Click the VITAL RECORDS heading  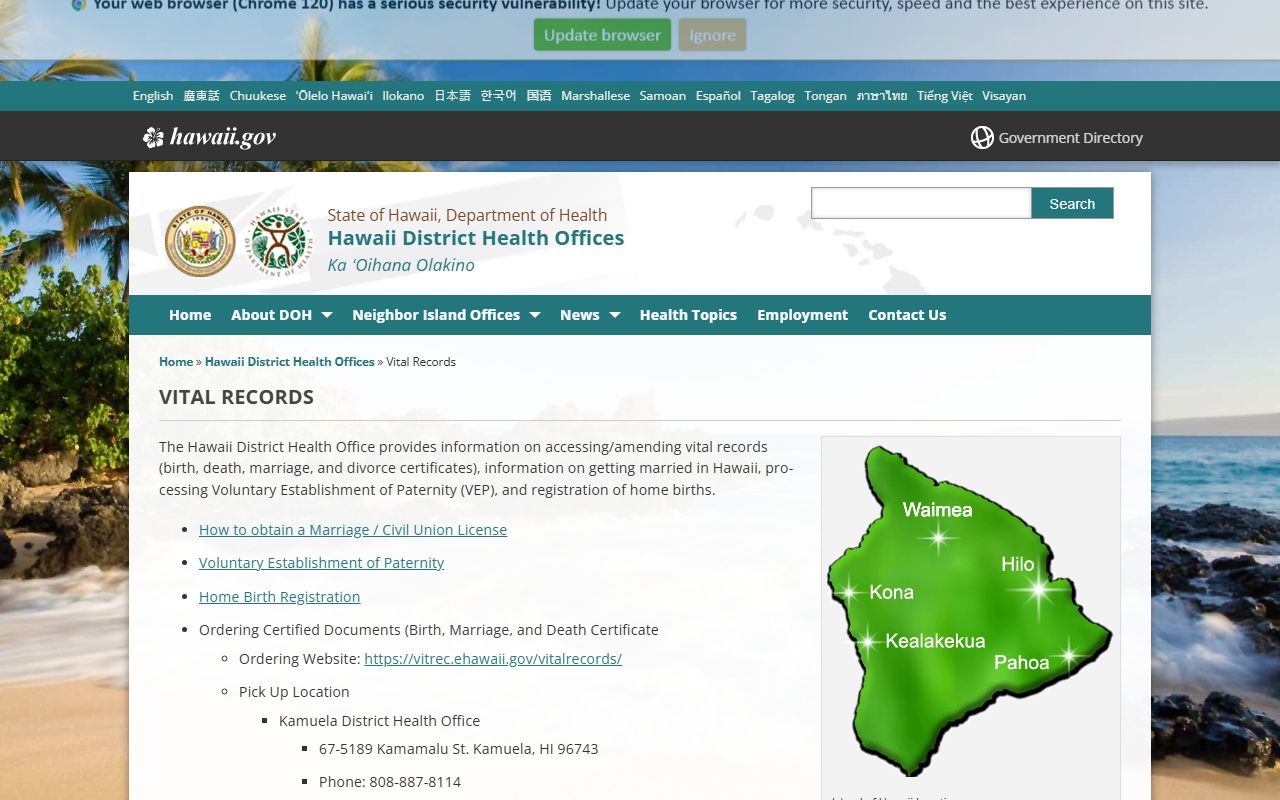(236, 397)
